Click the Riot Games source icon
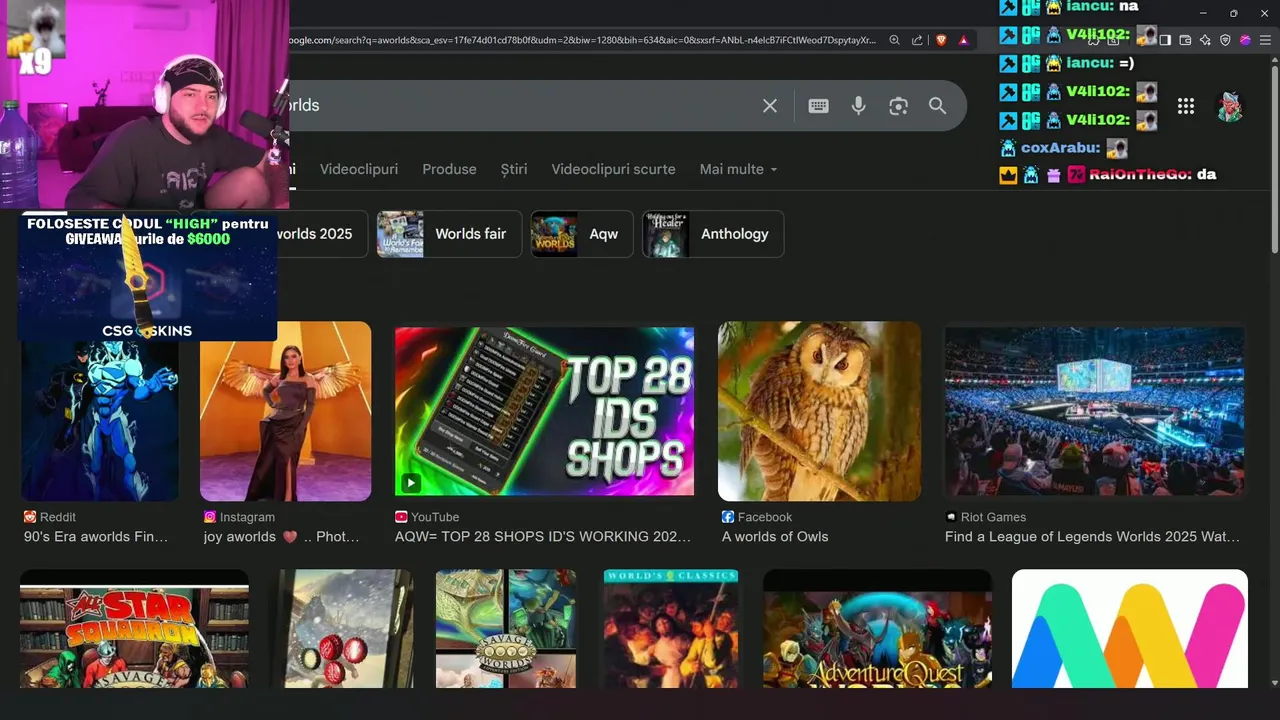1280x720 pixels. (951, 517)
